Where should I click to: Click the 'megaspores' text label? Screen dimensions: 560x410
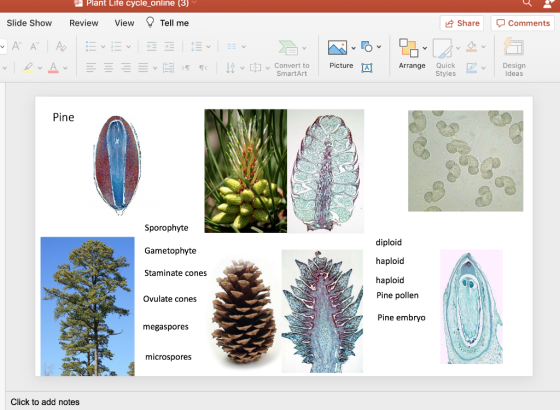(165, 327)
